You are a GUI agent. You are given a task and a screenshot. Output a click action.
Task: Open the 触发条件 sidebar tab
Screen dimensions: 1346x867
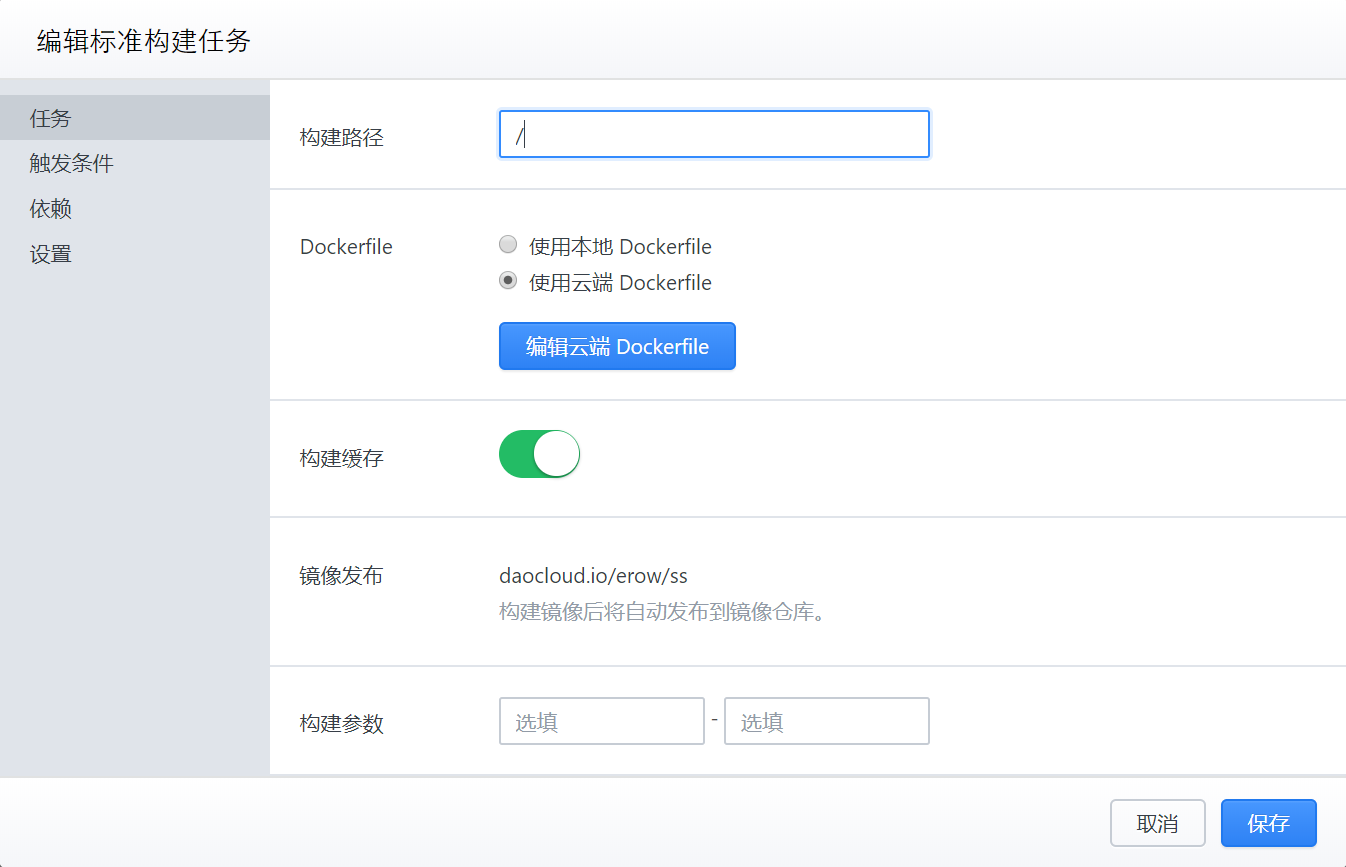(x=135, y=163)
